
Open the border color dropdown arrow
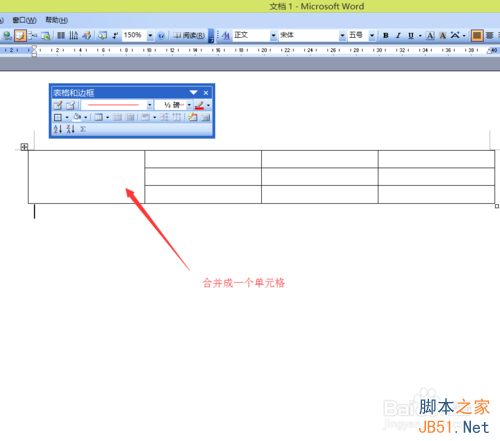point(208,105)
